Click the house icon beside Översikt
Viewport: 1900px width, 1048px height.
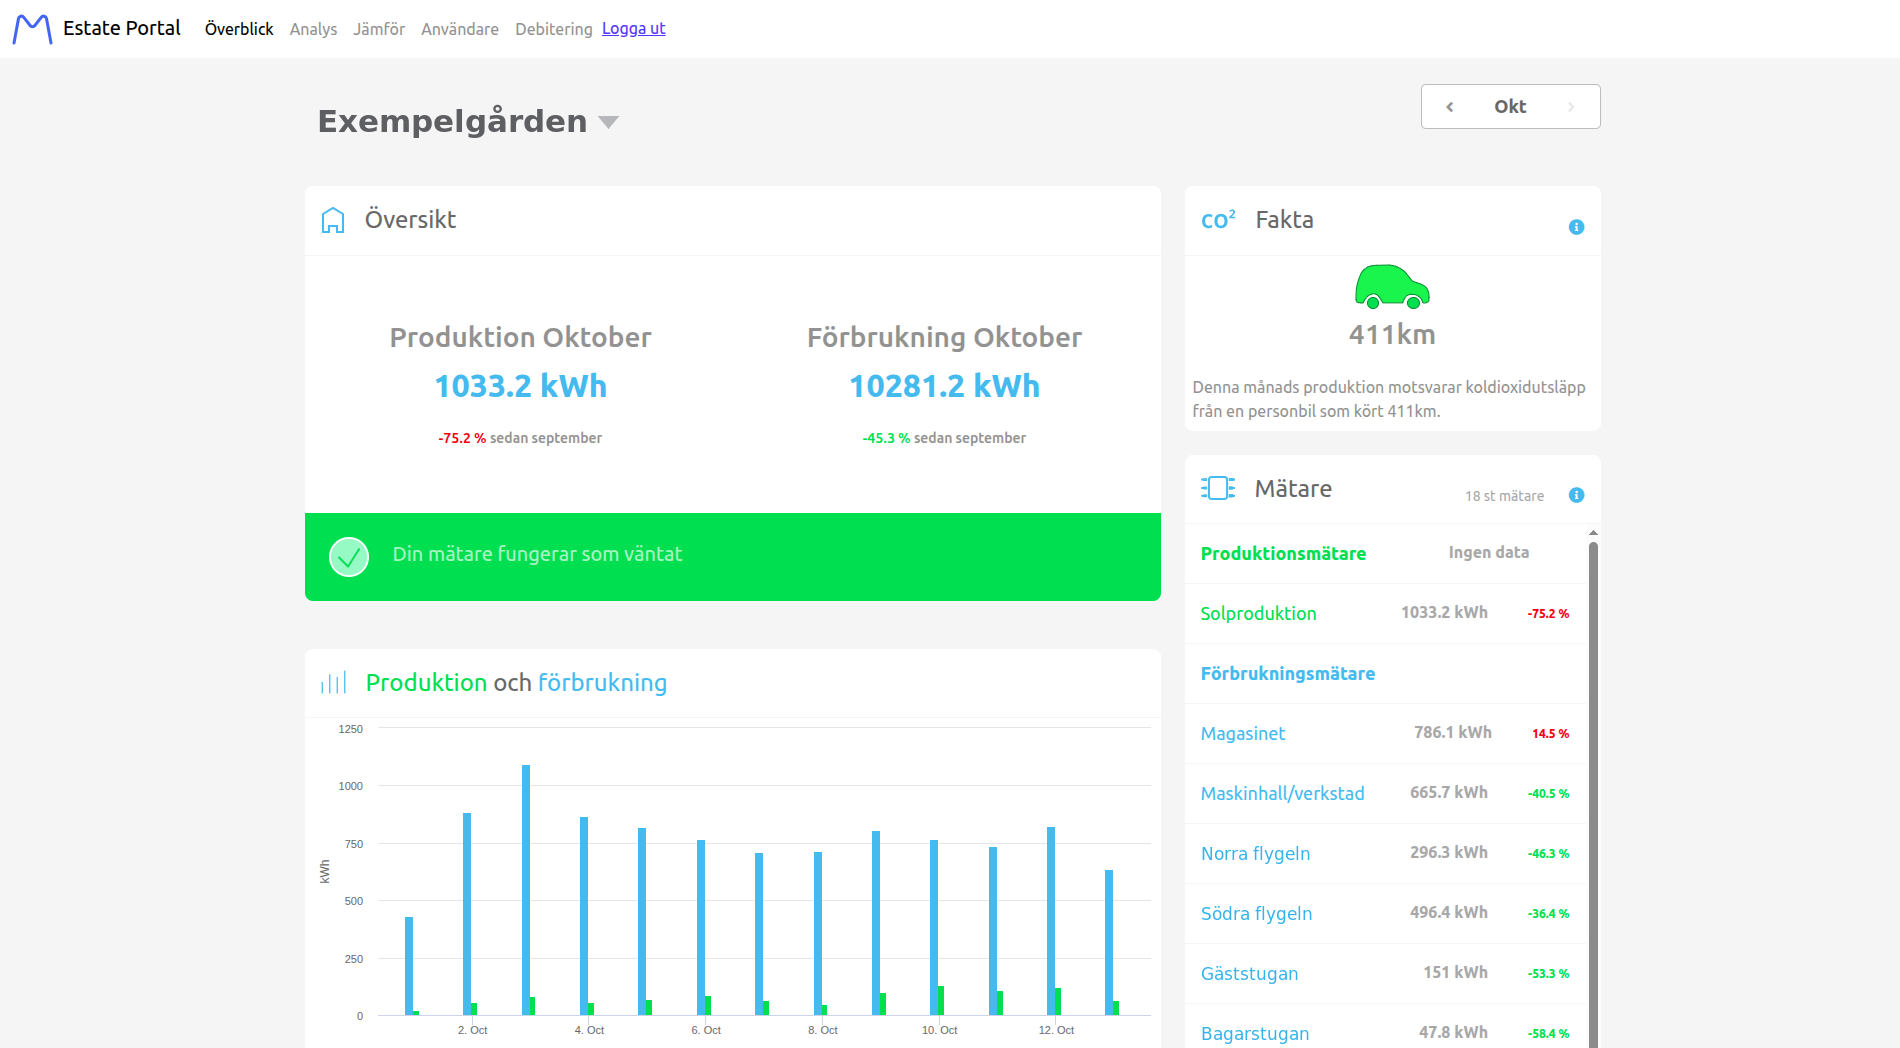[333, 220]
